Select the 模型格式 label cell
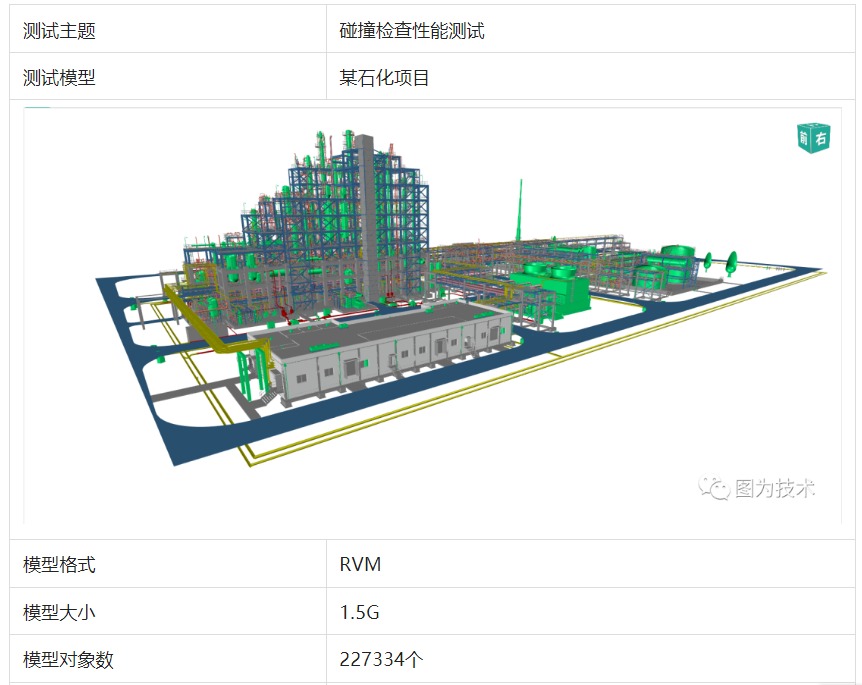Viewport: 862px width, 685px height. click(x=168, y=564)
